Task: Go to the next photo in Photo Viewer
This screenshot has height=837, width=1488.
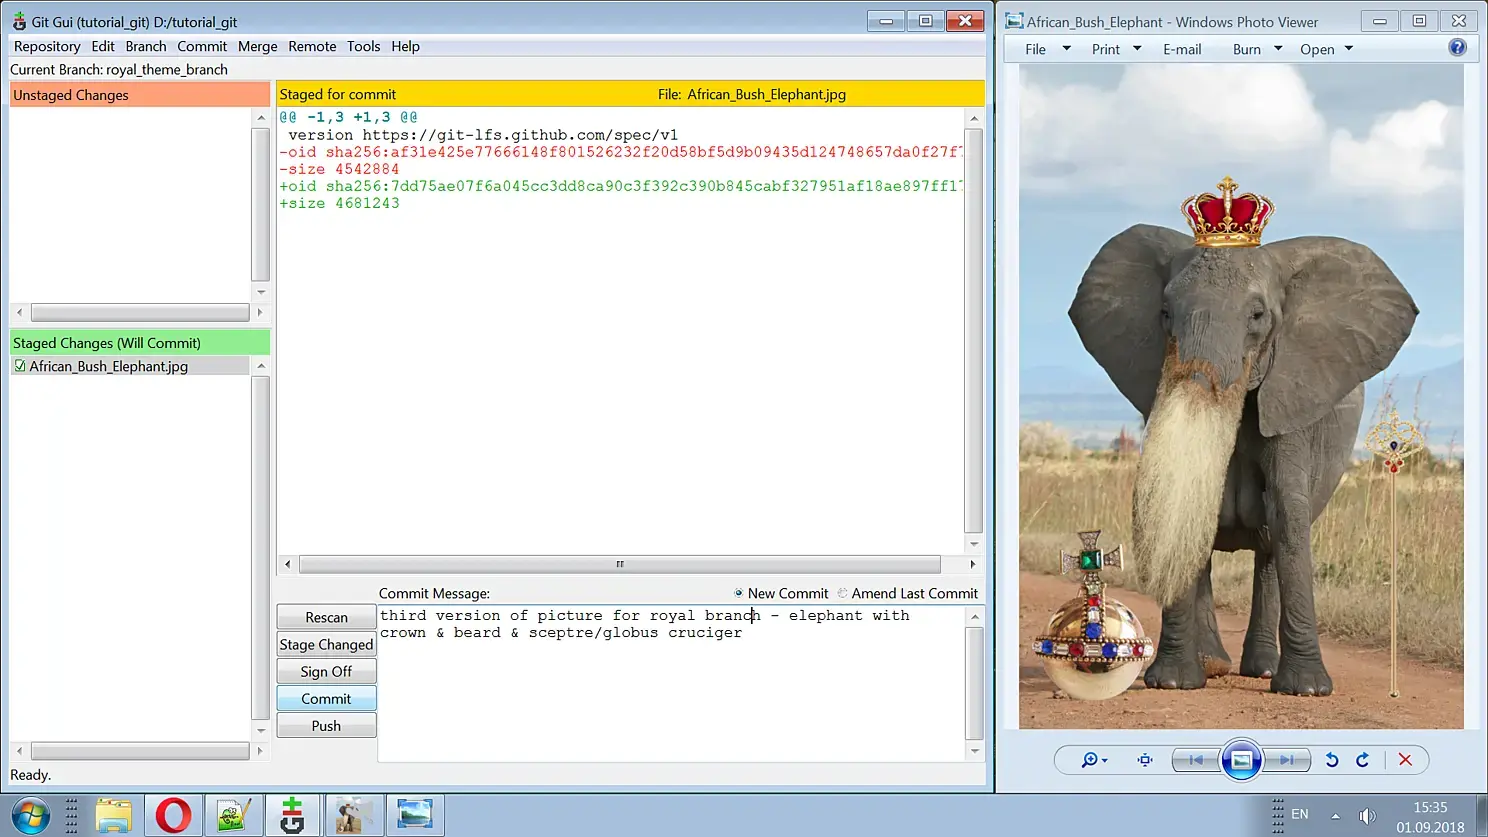Action: point(1286,760)
